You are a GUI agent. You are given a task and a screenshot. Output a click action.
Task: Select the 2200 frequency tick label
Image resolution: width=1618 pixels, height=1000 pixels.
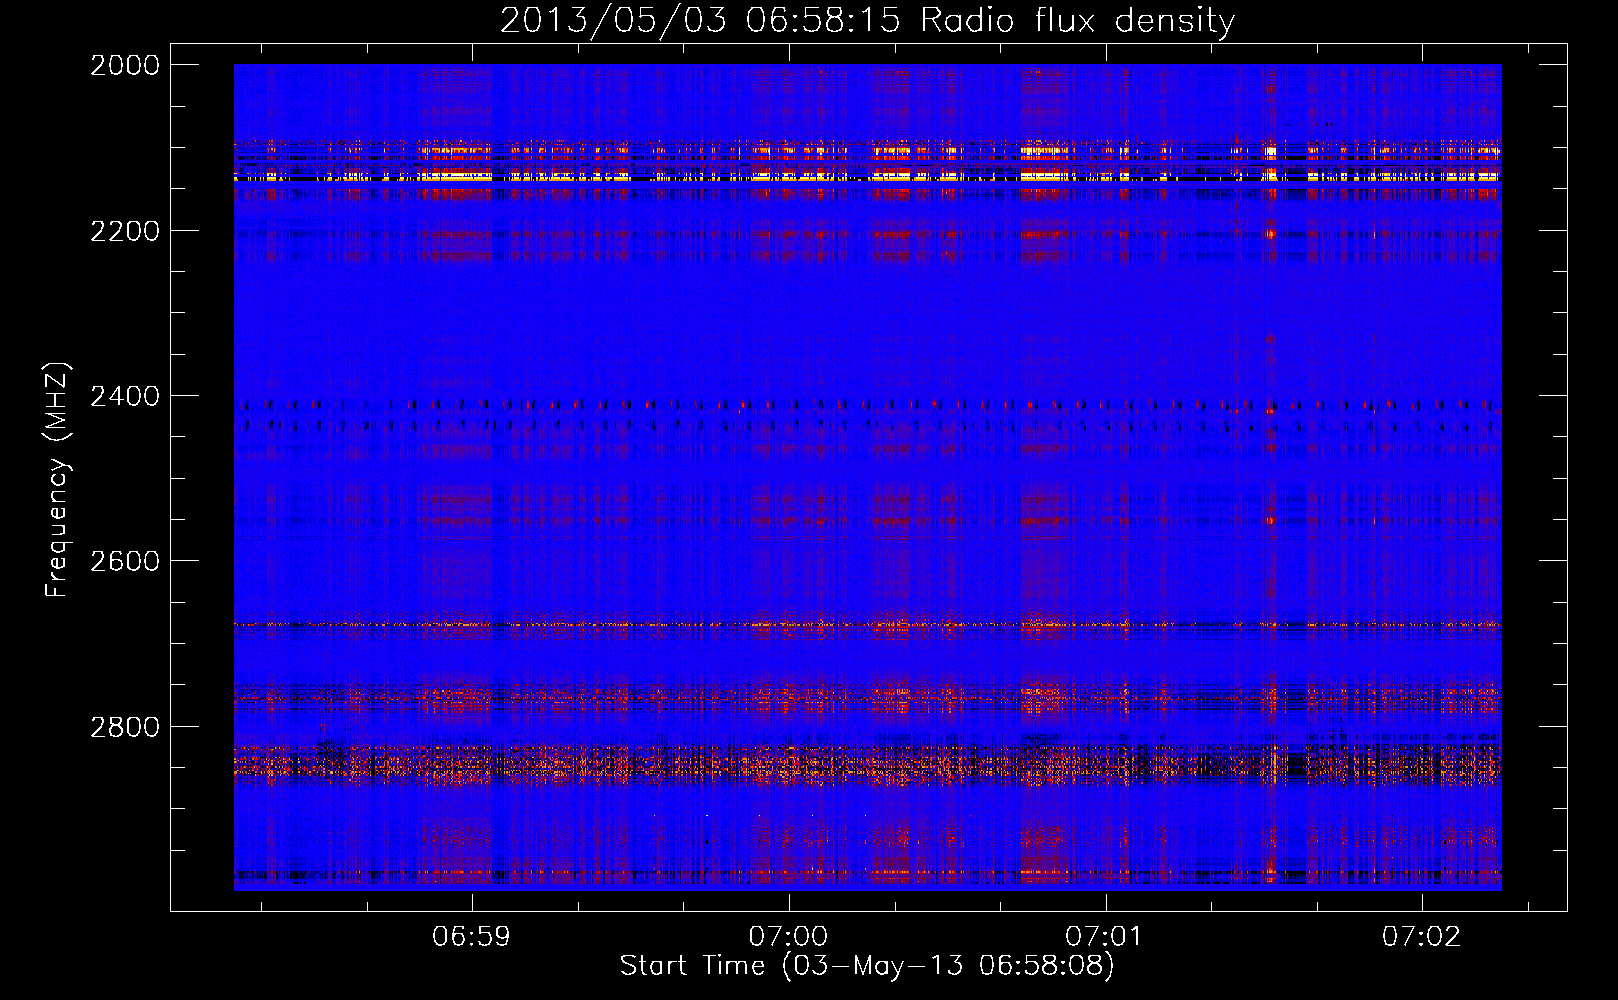pyautogui.click(x=125, y=231)
